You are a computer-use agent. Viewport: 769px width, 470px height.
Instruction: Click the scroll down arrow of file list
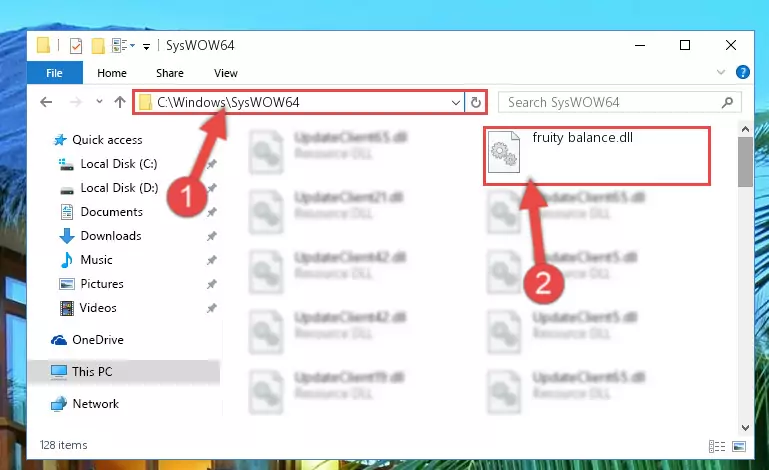[745, 428]
